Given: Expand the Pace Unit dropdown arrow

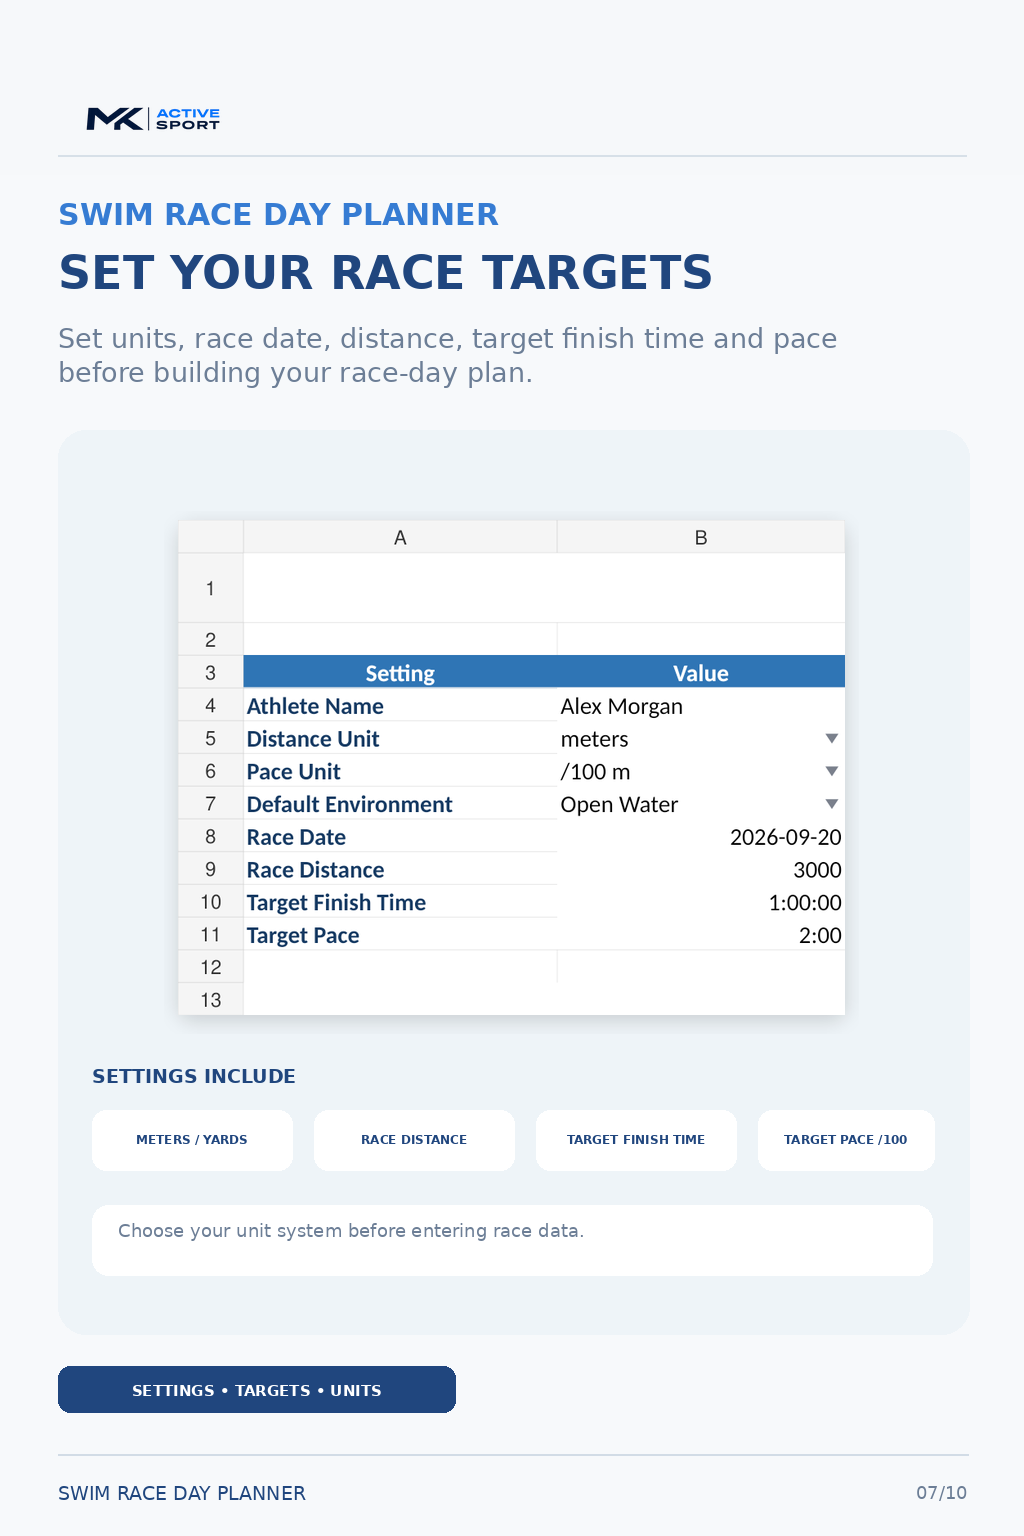Looking at the screenshot, I should [x=831, y=772].
